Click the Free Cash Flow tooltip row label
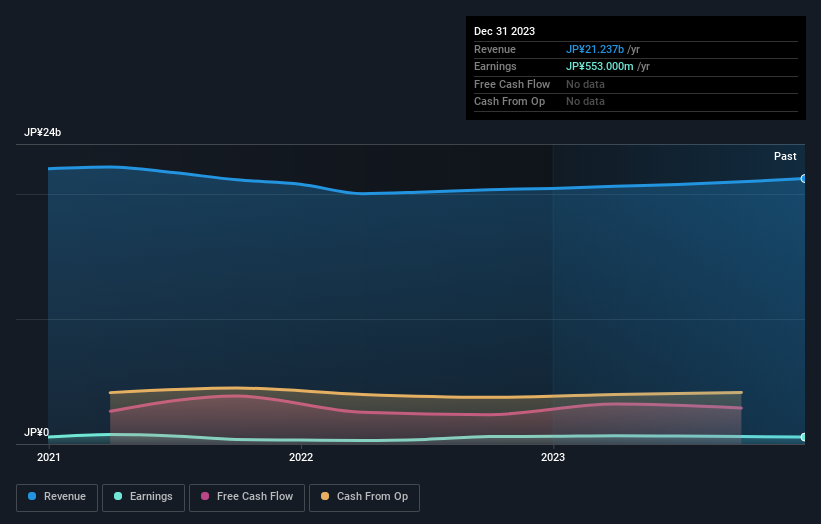This screenshot has height=524, width=821. pyautogui.click(x=512, y=84)
